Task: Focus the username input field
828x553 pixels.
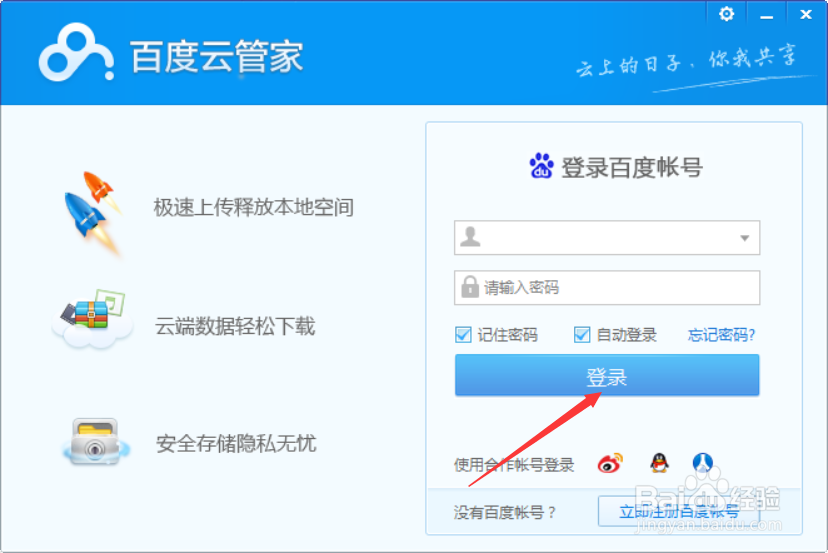Action: point(607,238)
